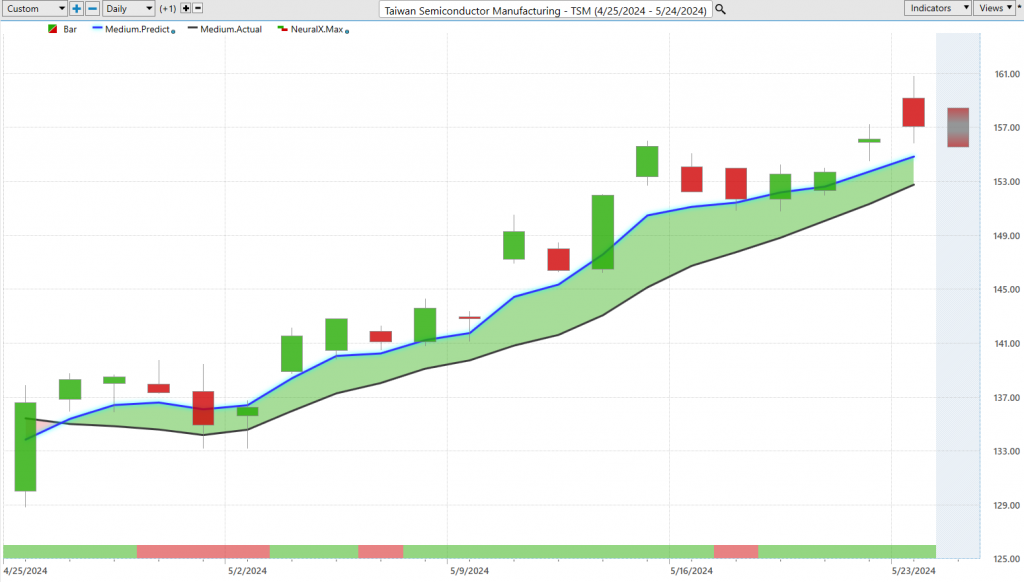Click the Bar legend label
The height and width of the screenshot is (582, 1024).
tap(70, 30)
